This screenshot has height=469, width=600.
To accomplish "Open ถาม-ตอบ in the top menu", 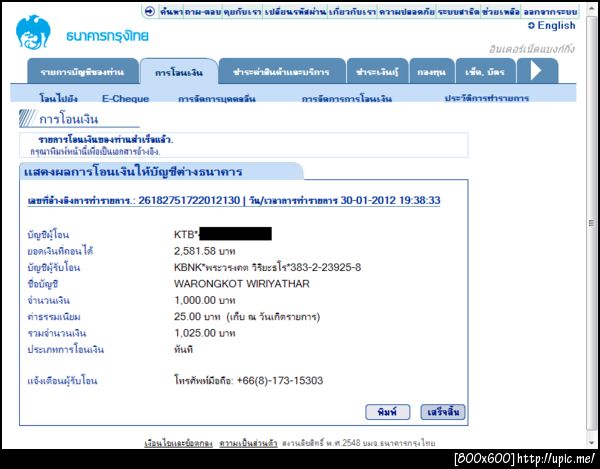I will pos(203,12).
